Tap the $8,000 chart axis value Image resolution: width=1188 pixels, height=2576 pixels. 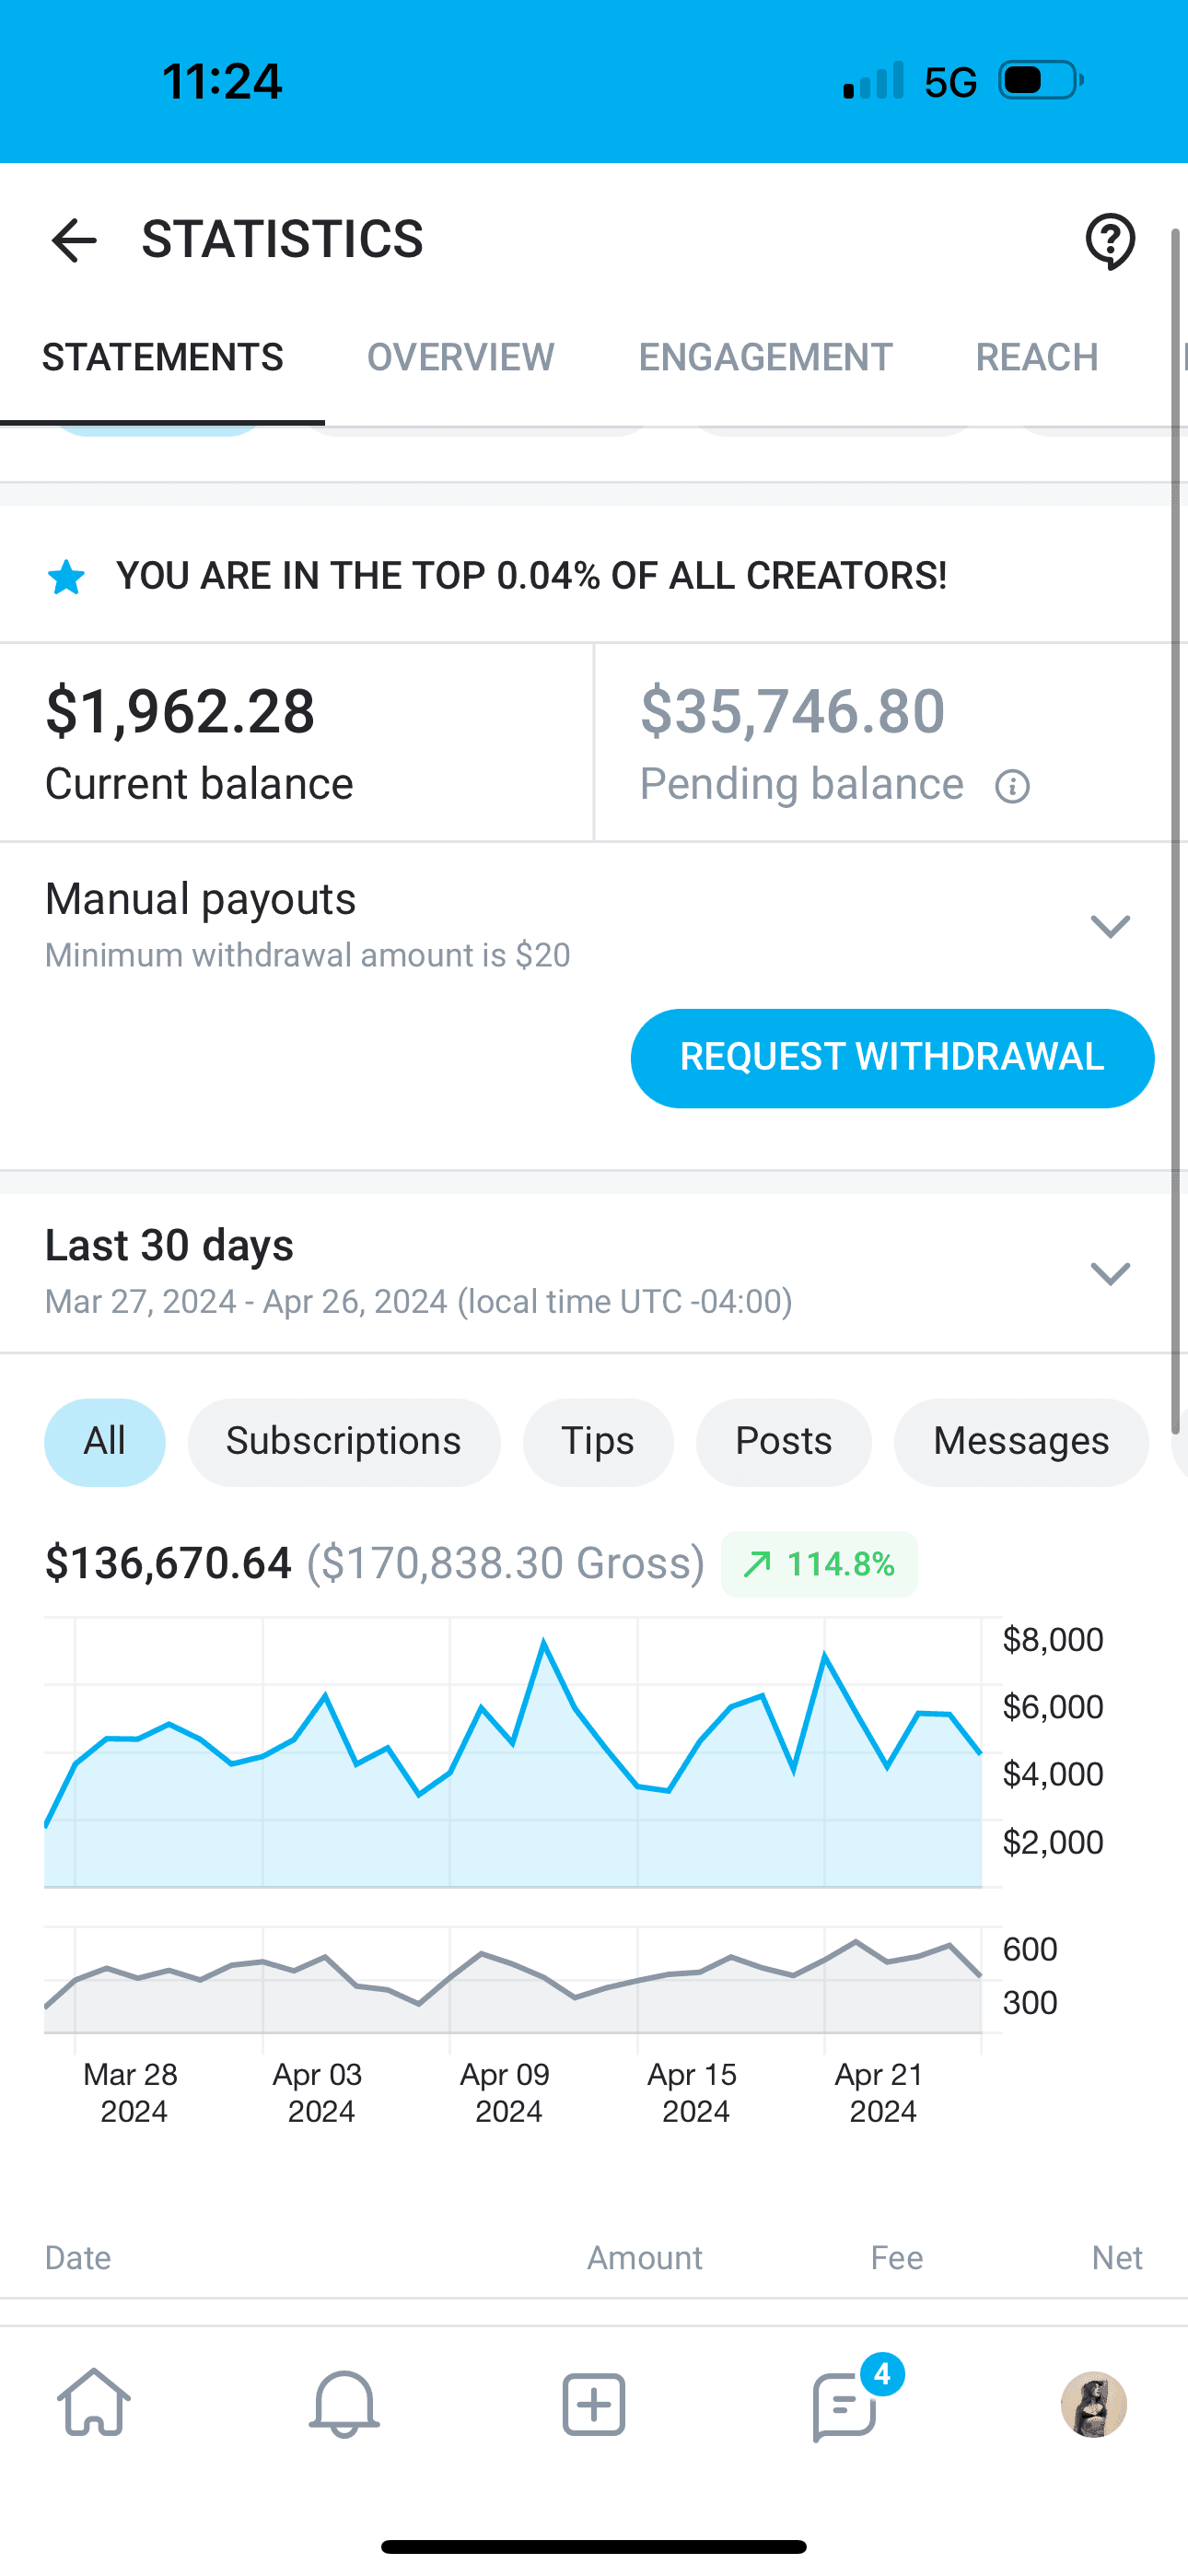1053,1640
